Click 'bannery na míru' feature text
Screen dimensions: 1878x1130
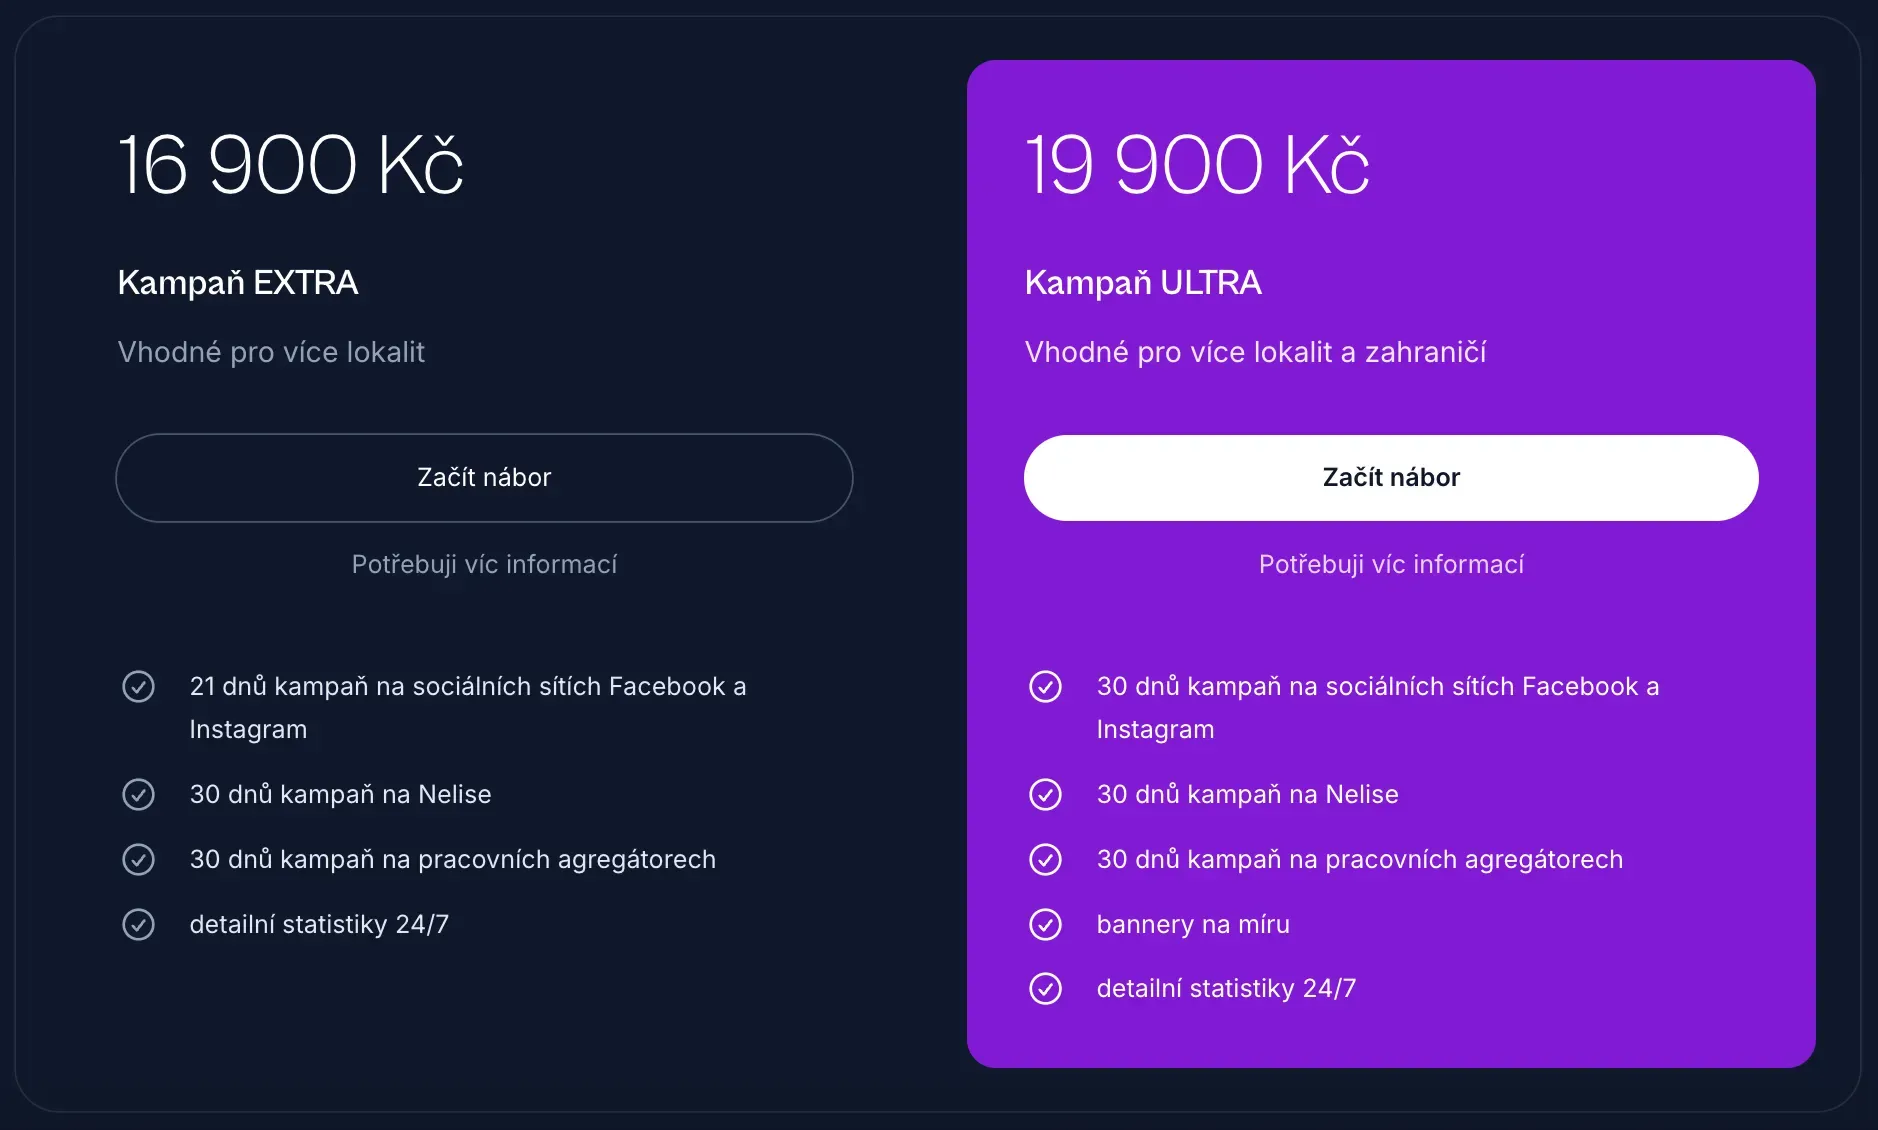[x=1192, y=925]
